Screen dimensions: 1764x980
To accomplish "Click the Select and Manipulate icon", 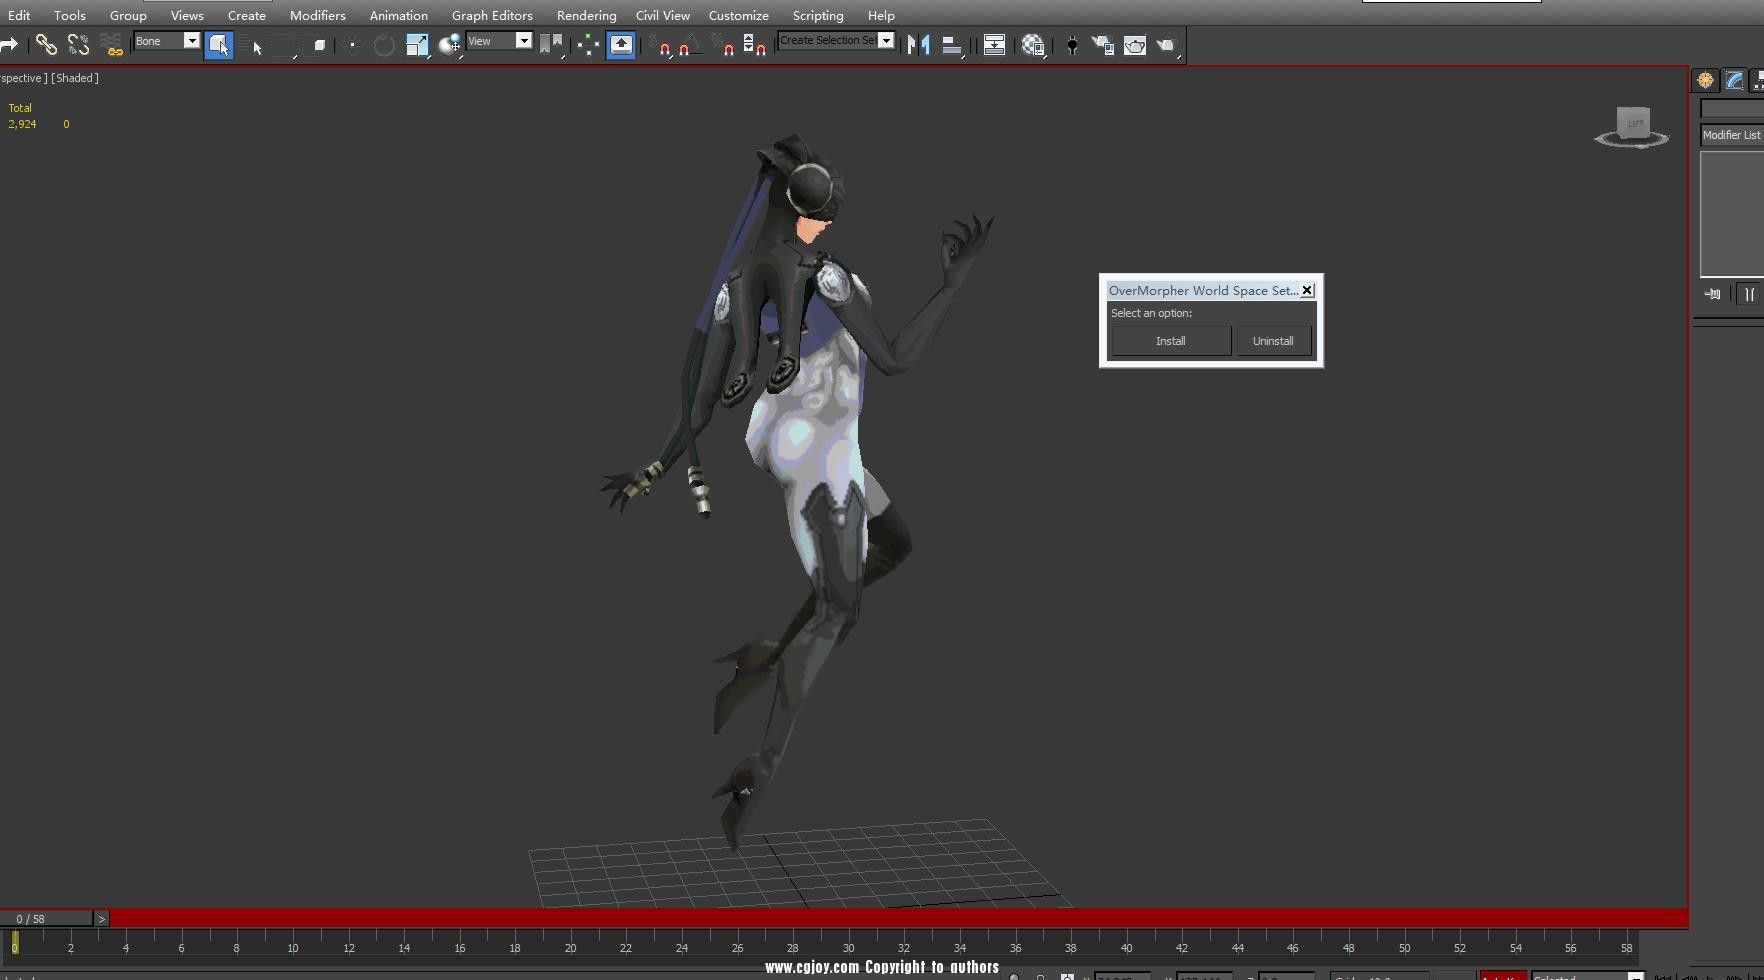I will click(588, 45).
